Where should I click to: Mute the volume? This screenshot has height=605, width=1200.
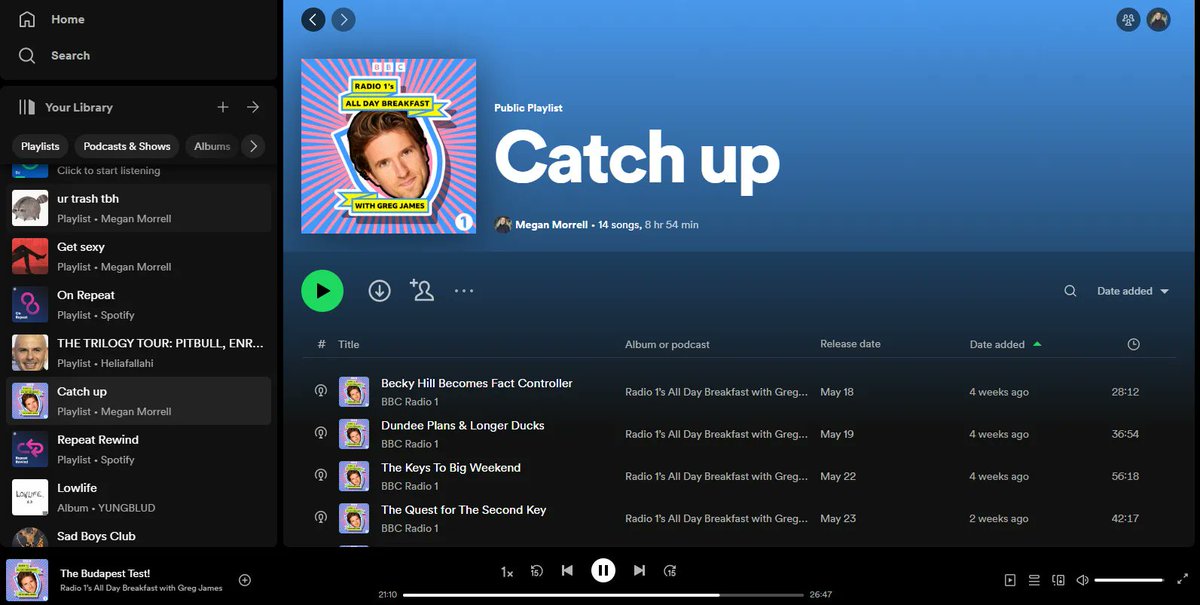coord(1082,580)
